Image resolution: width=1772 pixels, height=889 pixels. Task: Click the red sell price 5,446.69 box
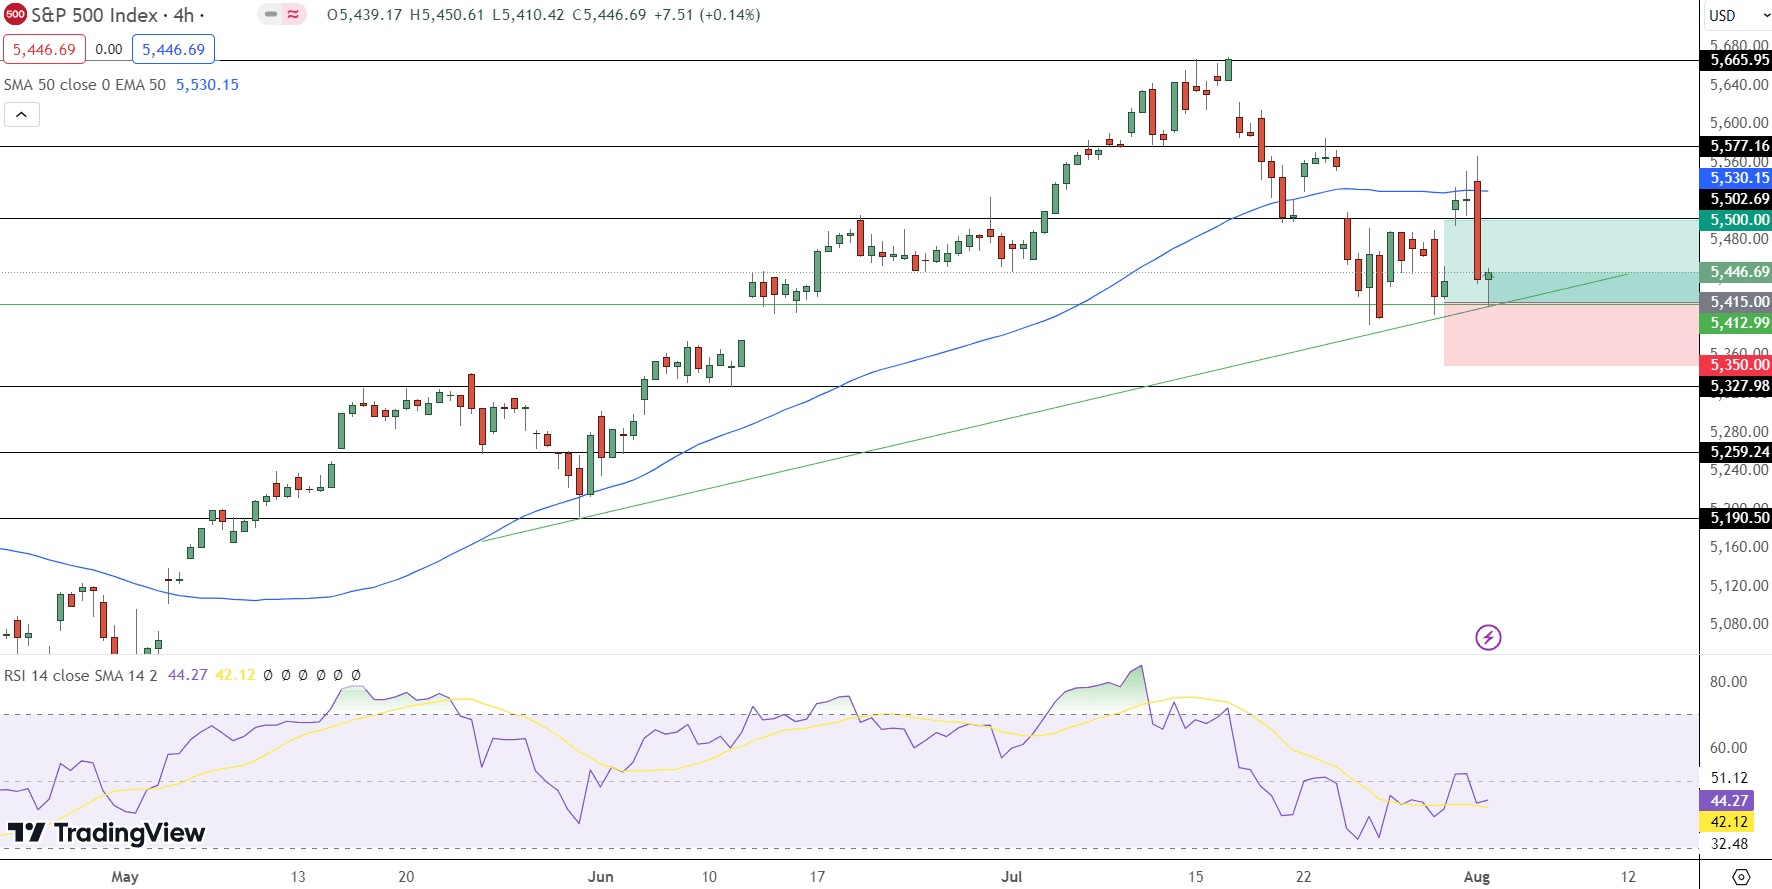[x=44, y=49]
